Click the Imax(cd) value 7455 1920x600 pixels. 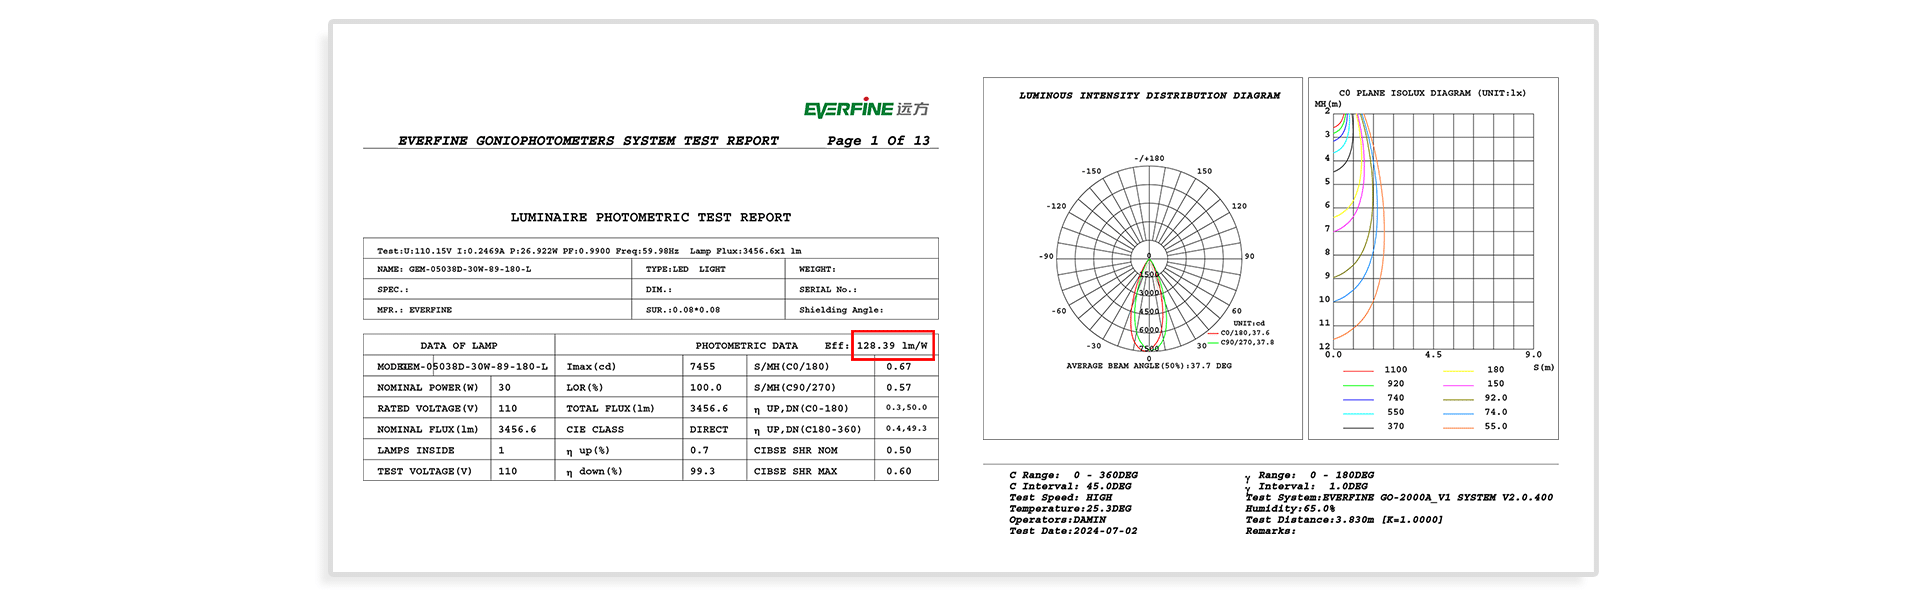[703, 367]
